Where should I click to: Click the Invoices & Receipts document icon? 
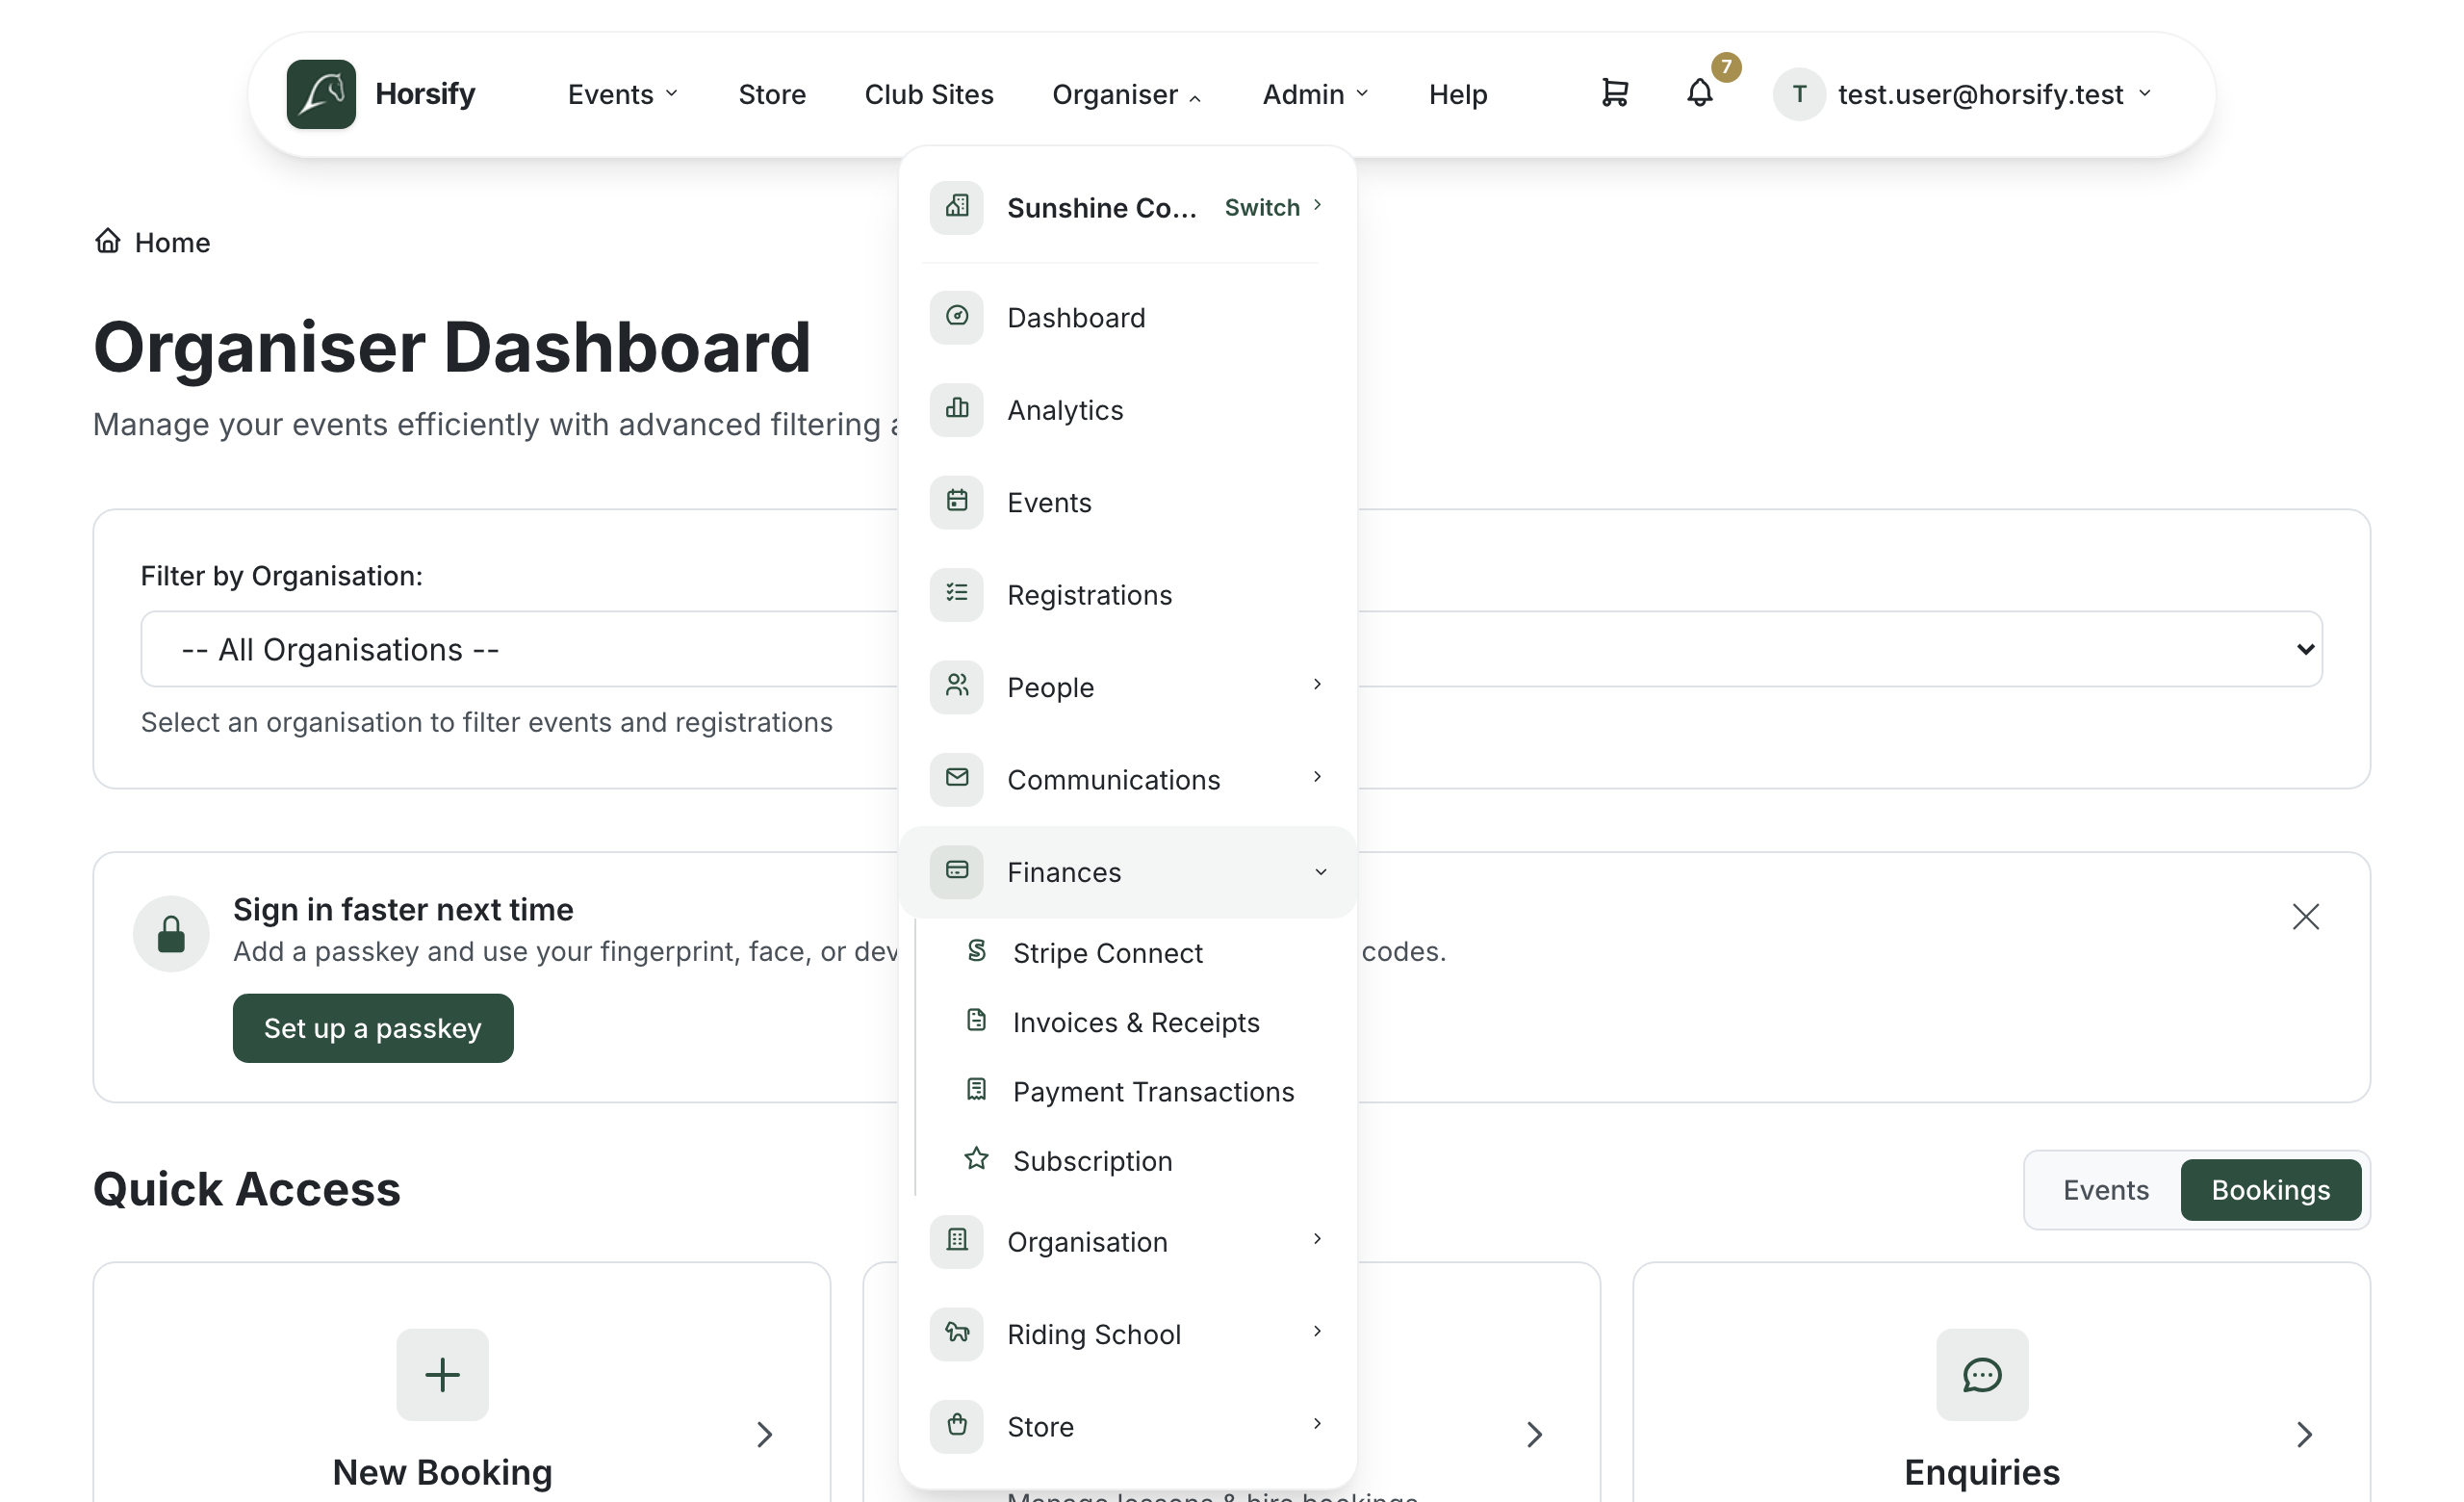click(x=977, y=1021)
